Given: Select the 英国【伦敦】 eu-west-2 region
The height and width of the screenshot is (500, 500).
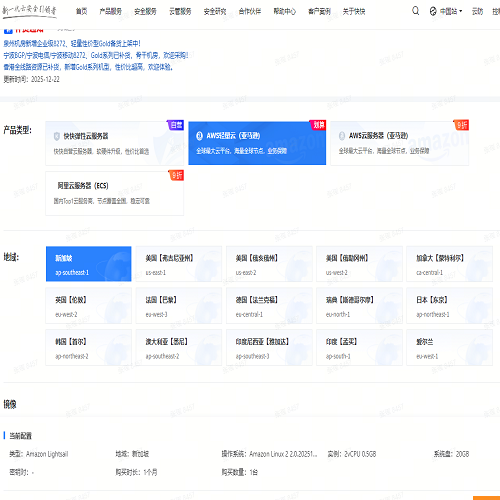Looking at the screenshot, I should [89, 306].
